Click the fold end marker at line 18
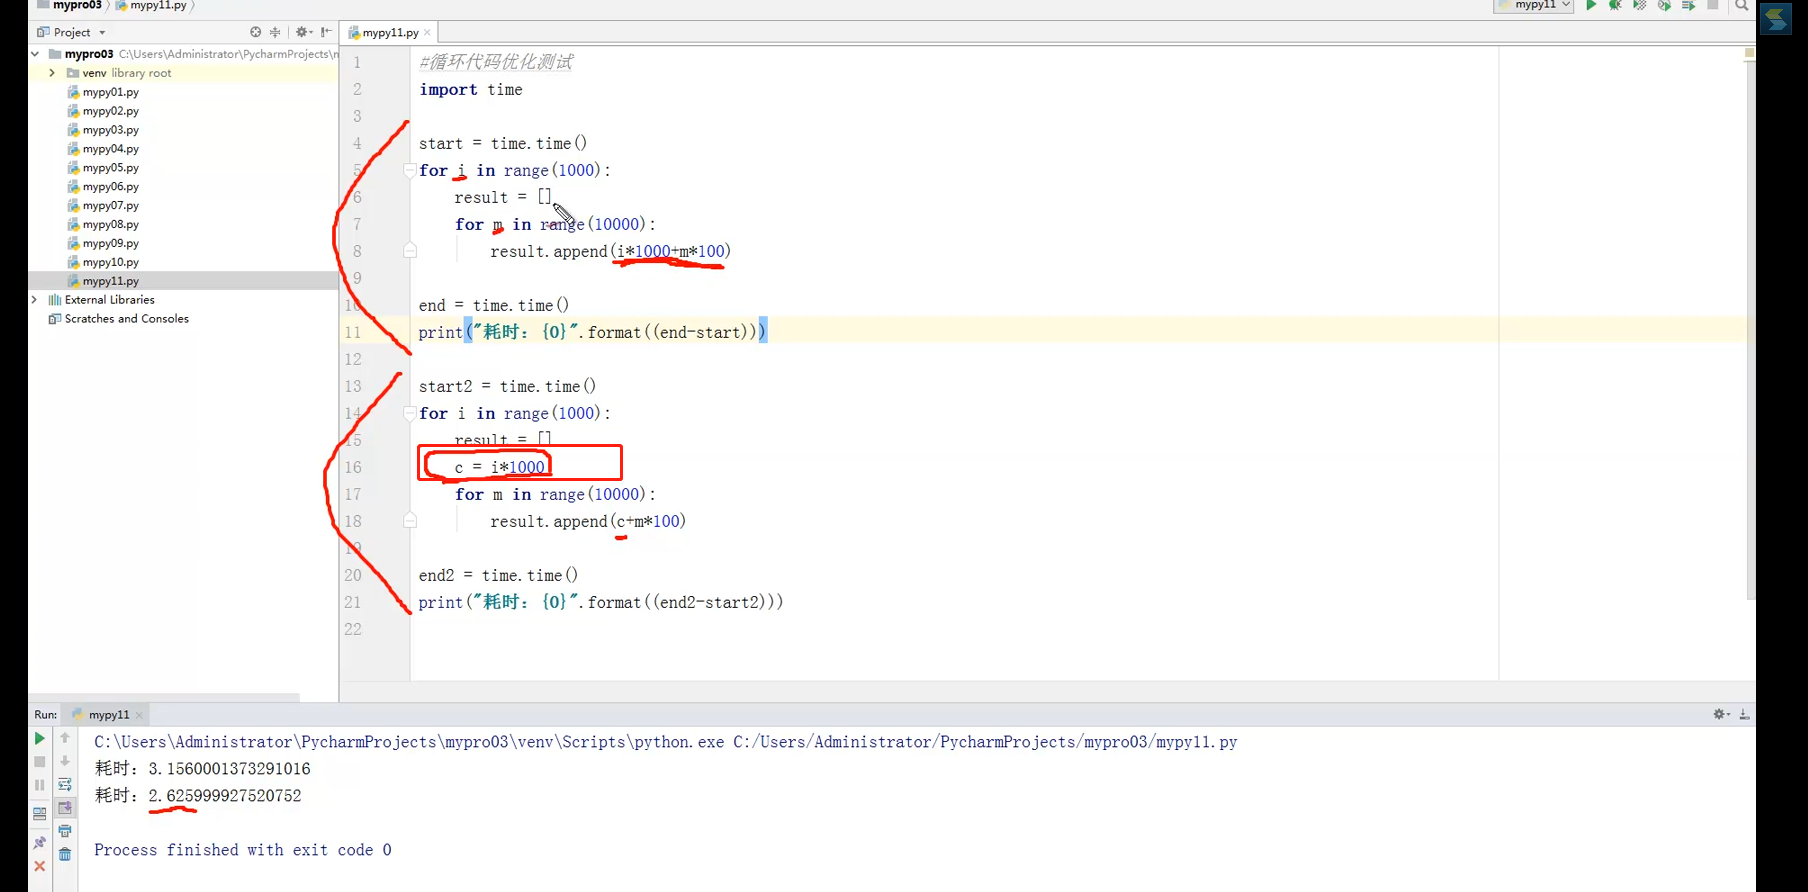 [410, 520]
